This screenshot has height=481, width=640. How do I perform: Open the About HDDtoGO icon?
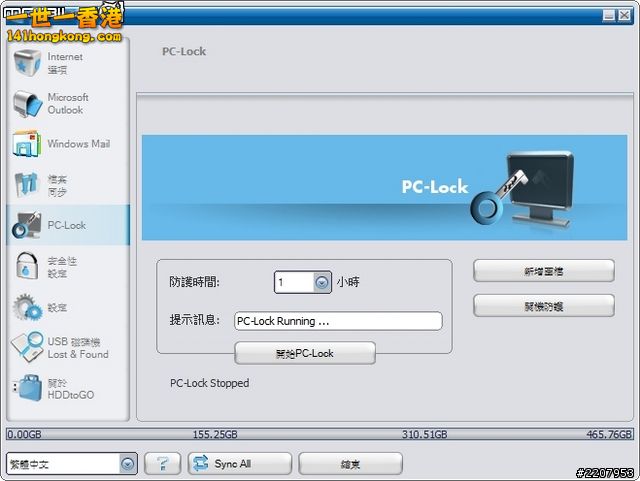26,388
